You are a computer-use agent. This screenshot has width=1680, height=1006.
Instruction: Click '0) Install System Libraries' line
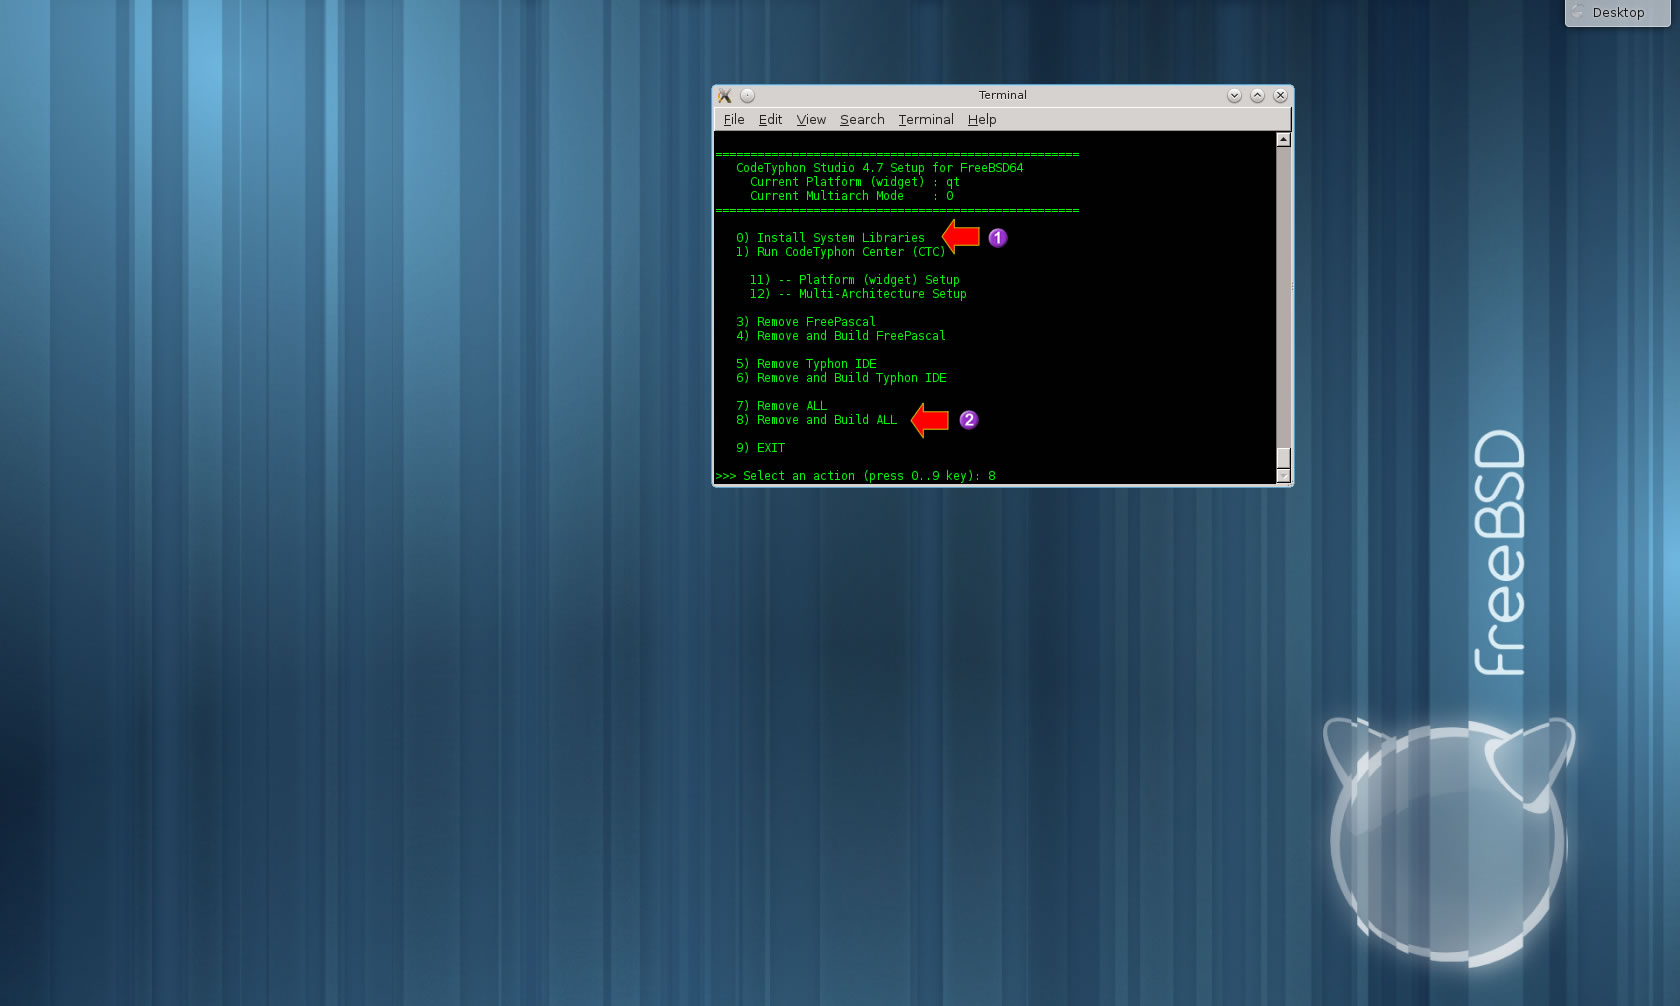(x=830, y=238)
